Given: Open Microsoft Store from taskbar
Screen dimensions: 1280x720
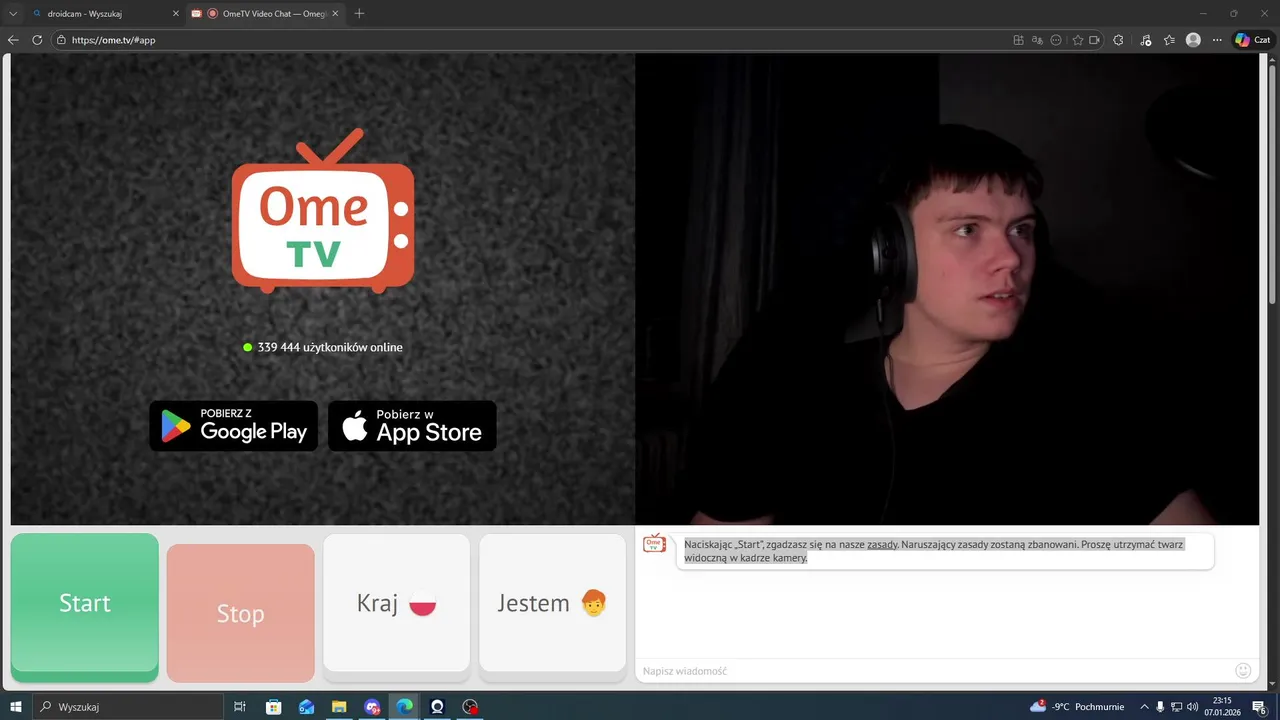Looking at the screenshot, I should 273,707.
